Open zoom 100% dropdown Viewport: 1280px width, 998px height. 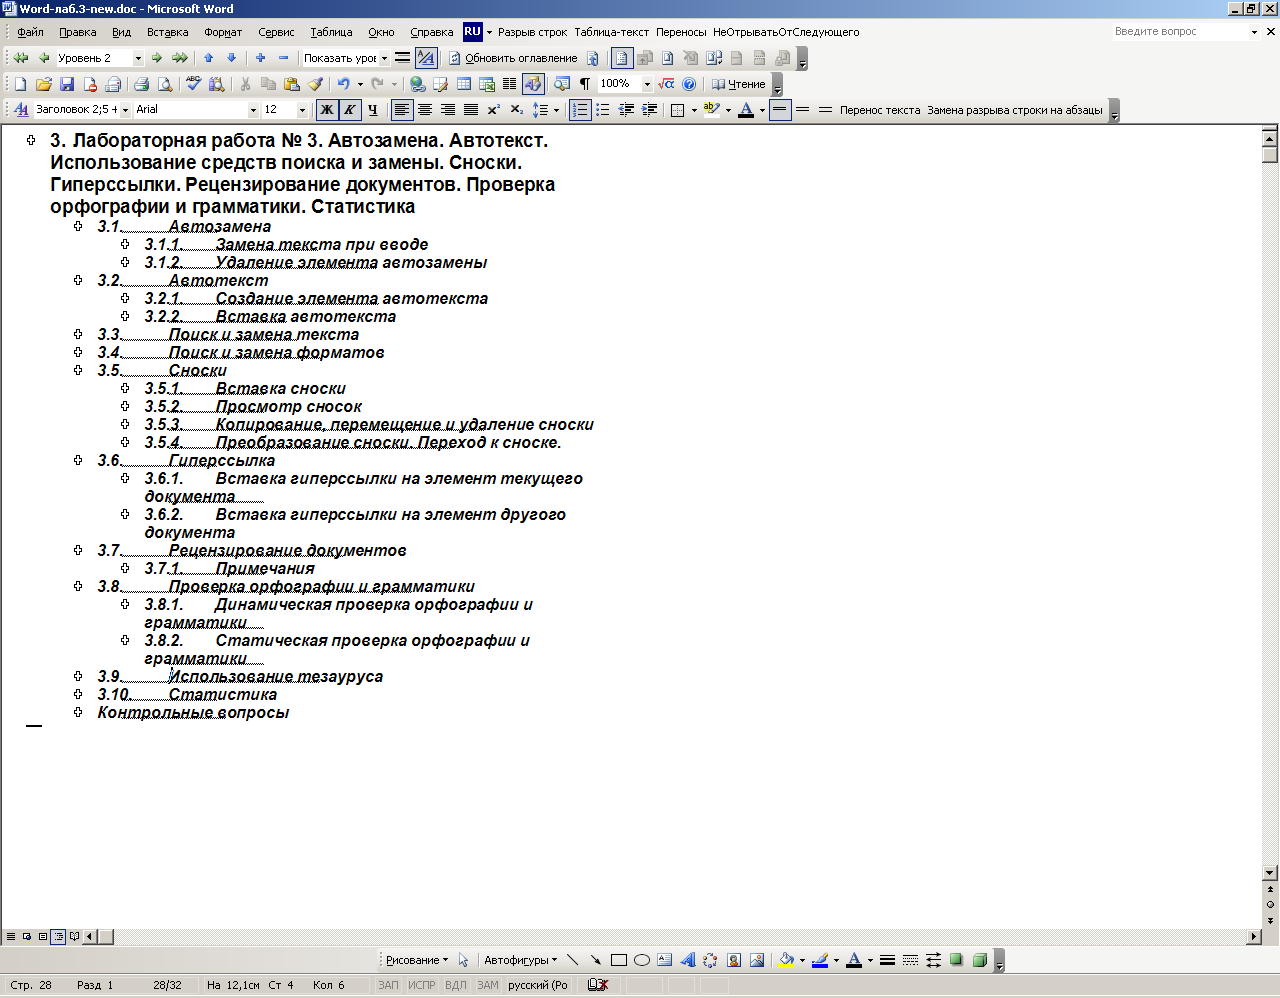click(x=647, y=84)
